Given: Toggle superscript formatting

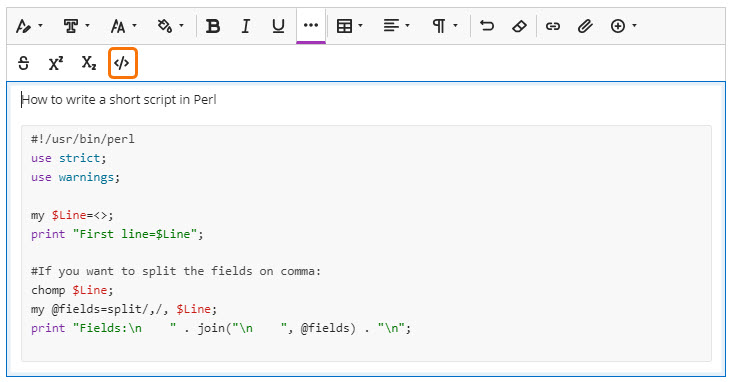Looking at the screenshot, I should click(x=56, y=63).
